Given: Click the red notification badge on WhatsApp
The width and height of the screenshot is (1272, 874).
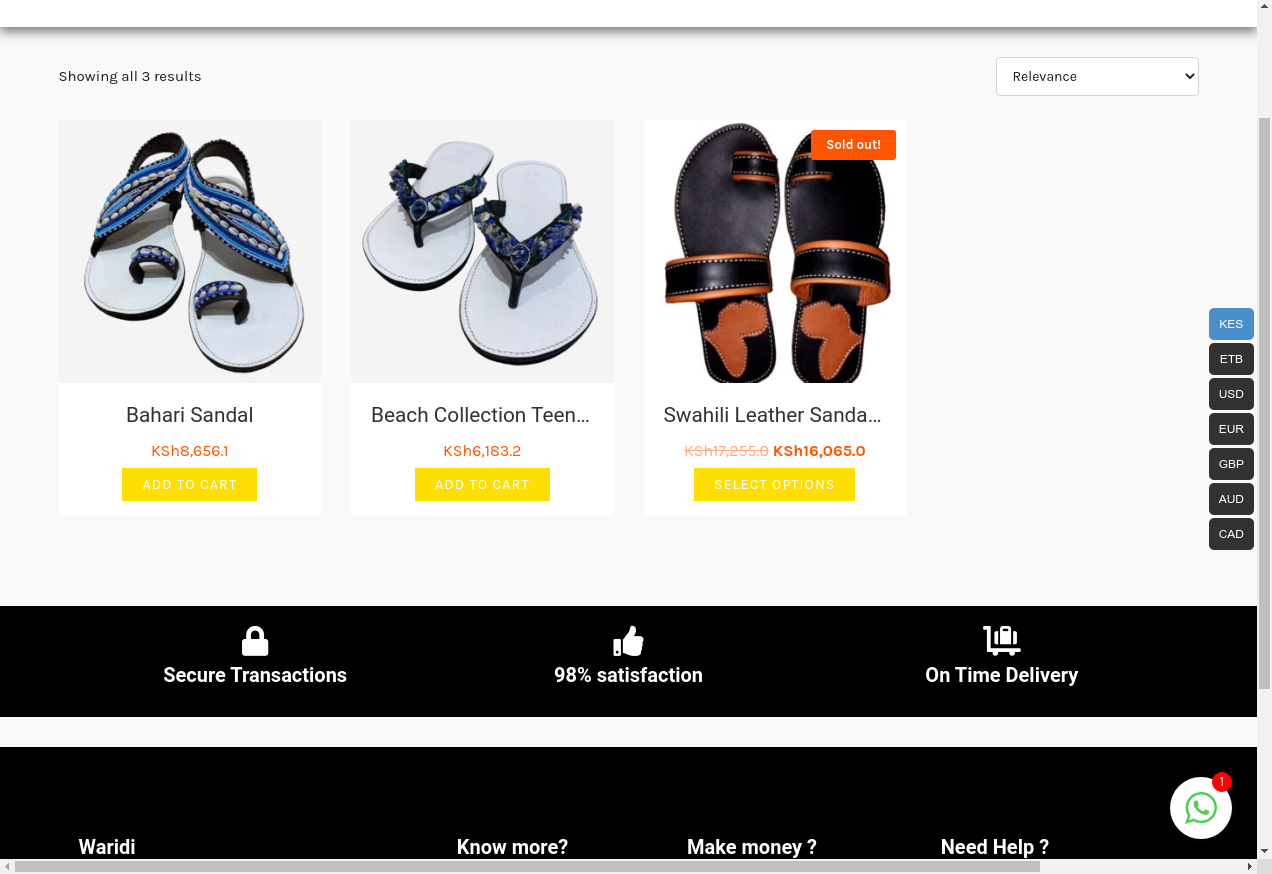Looking at the screenshot, I should point(1221,782).
